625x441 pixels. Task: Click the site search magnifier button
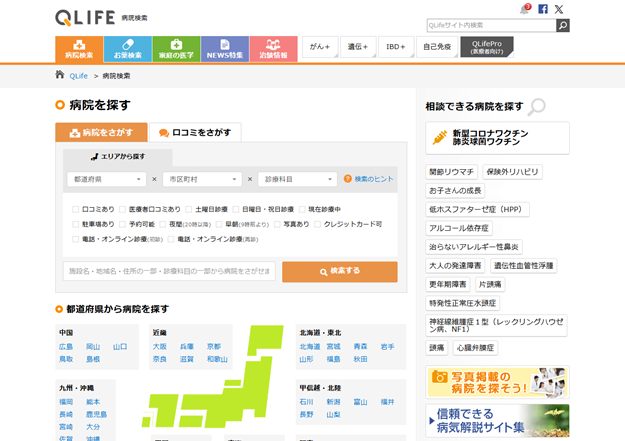click(563, 26)
